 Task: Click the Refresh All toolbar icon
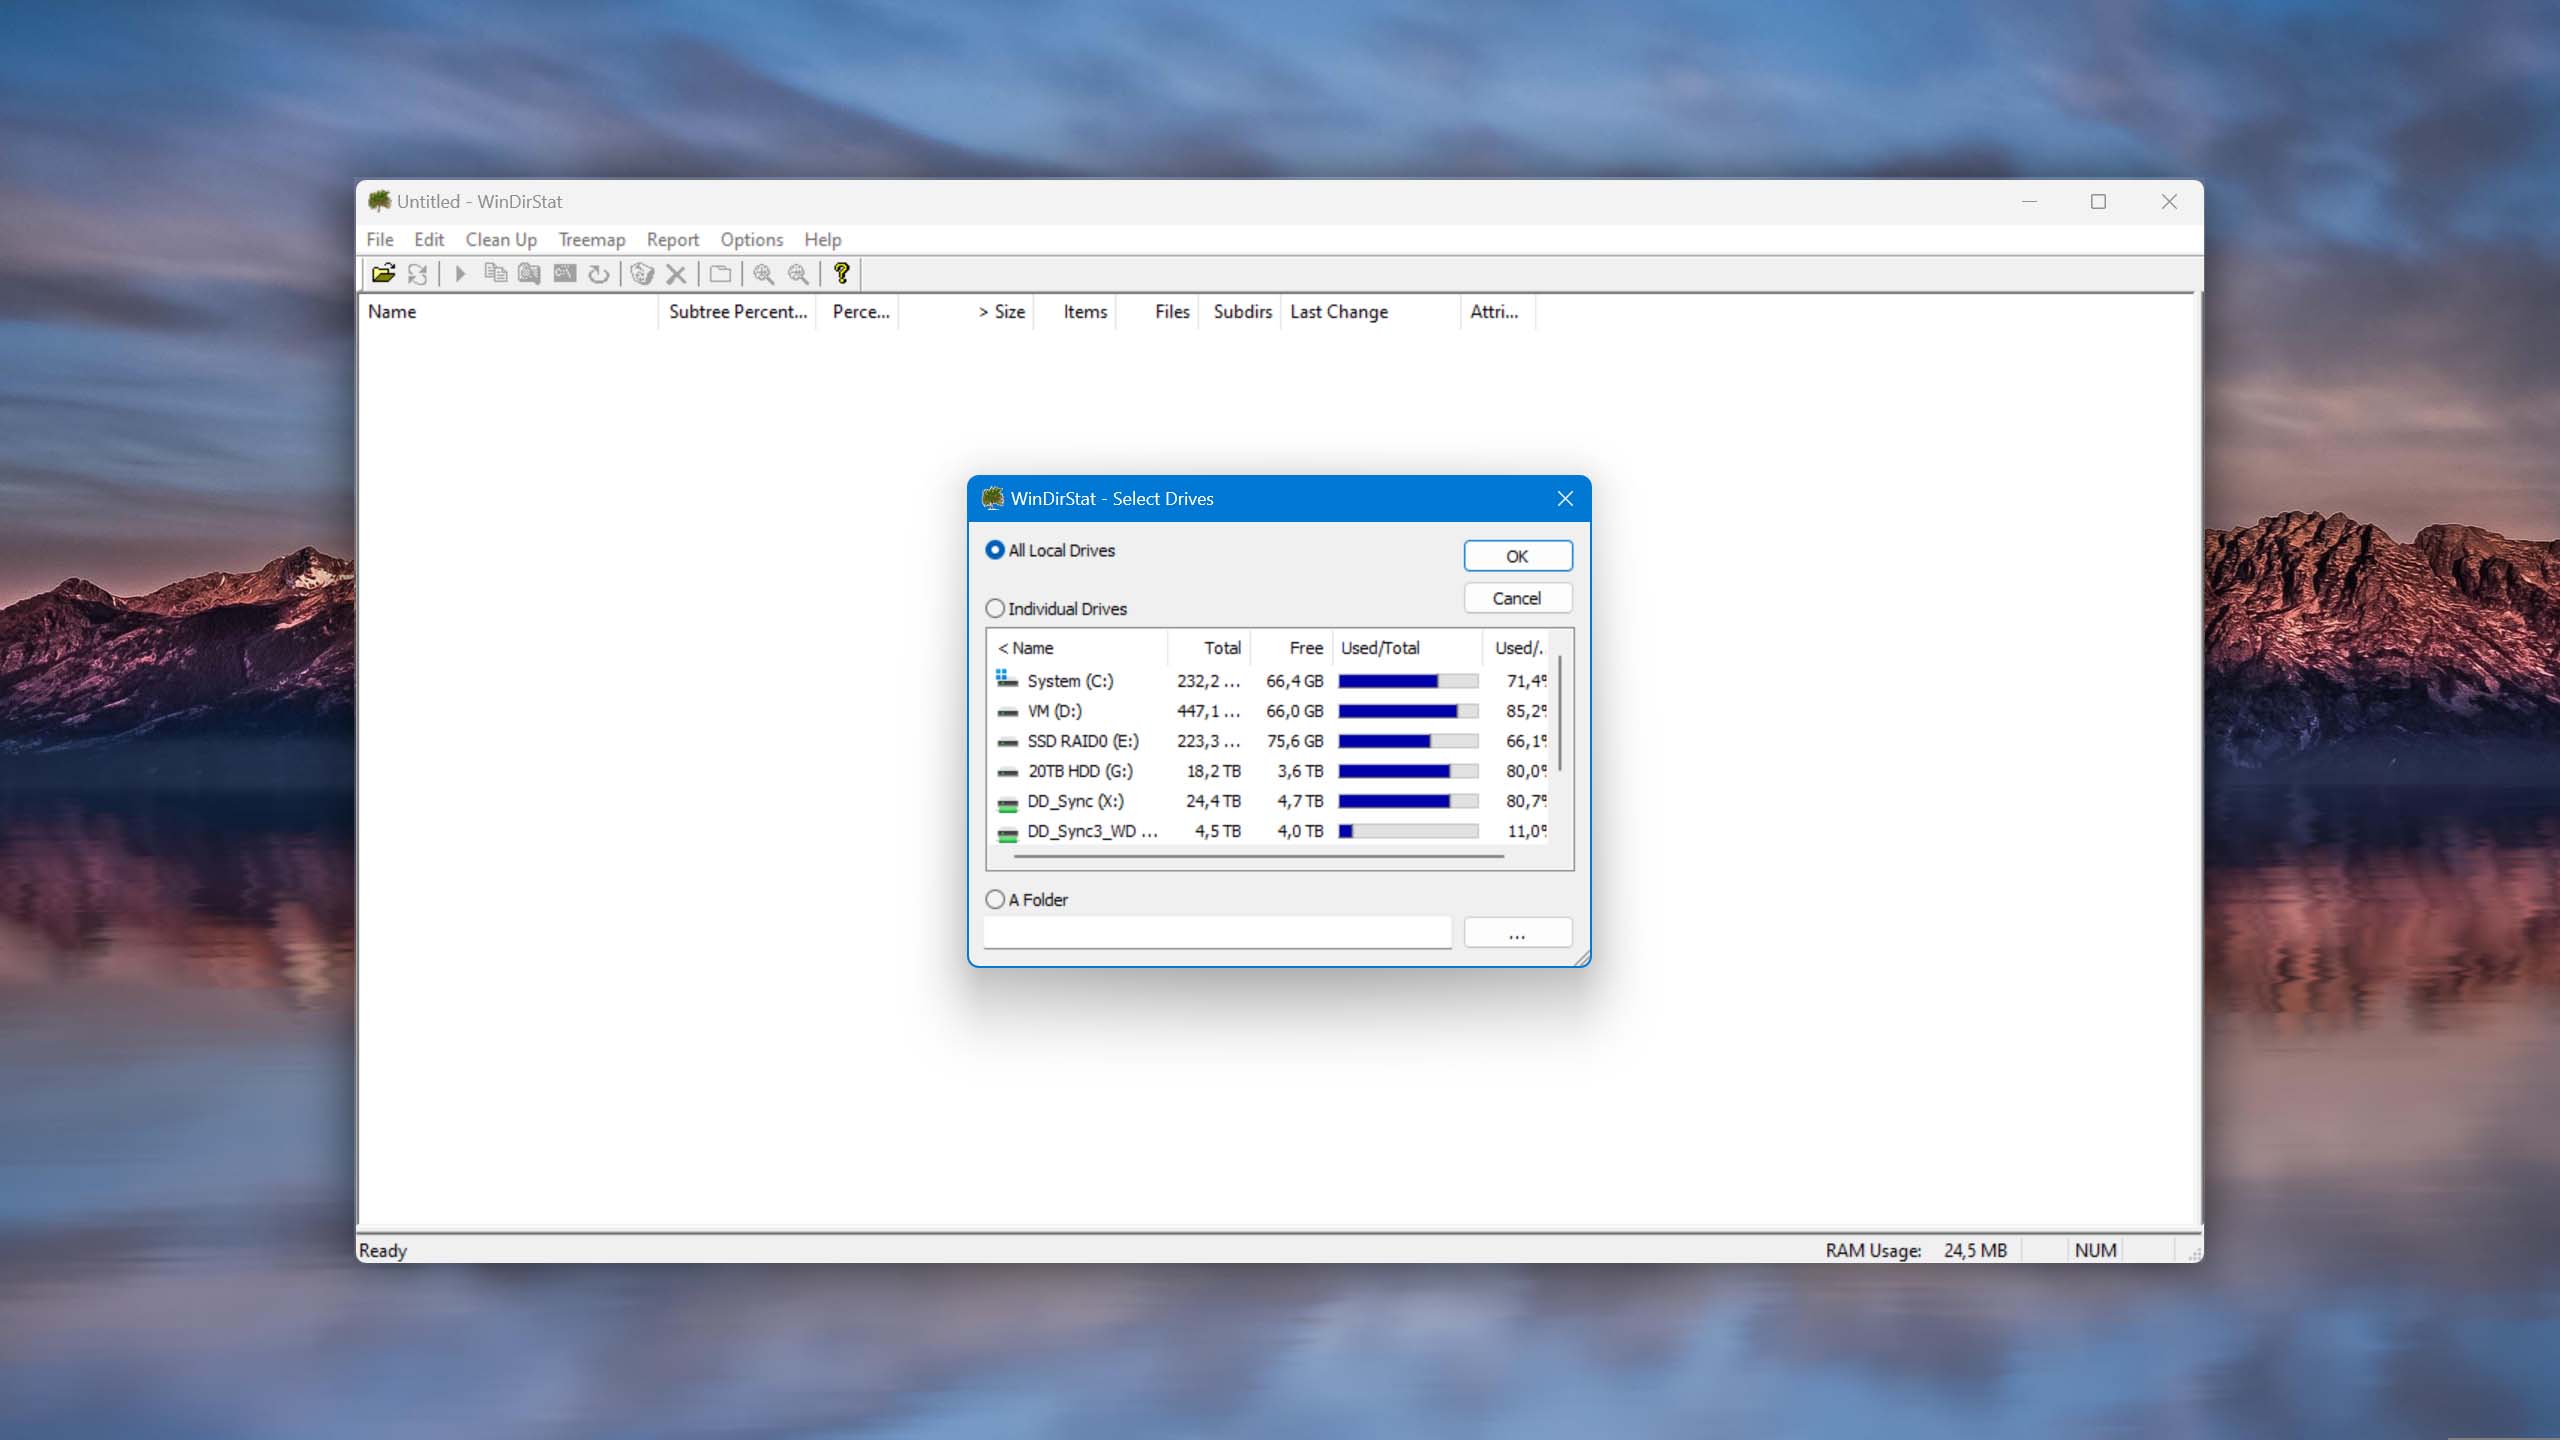418,273
